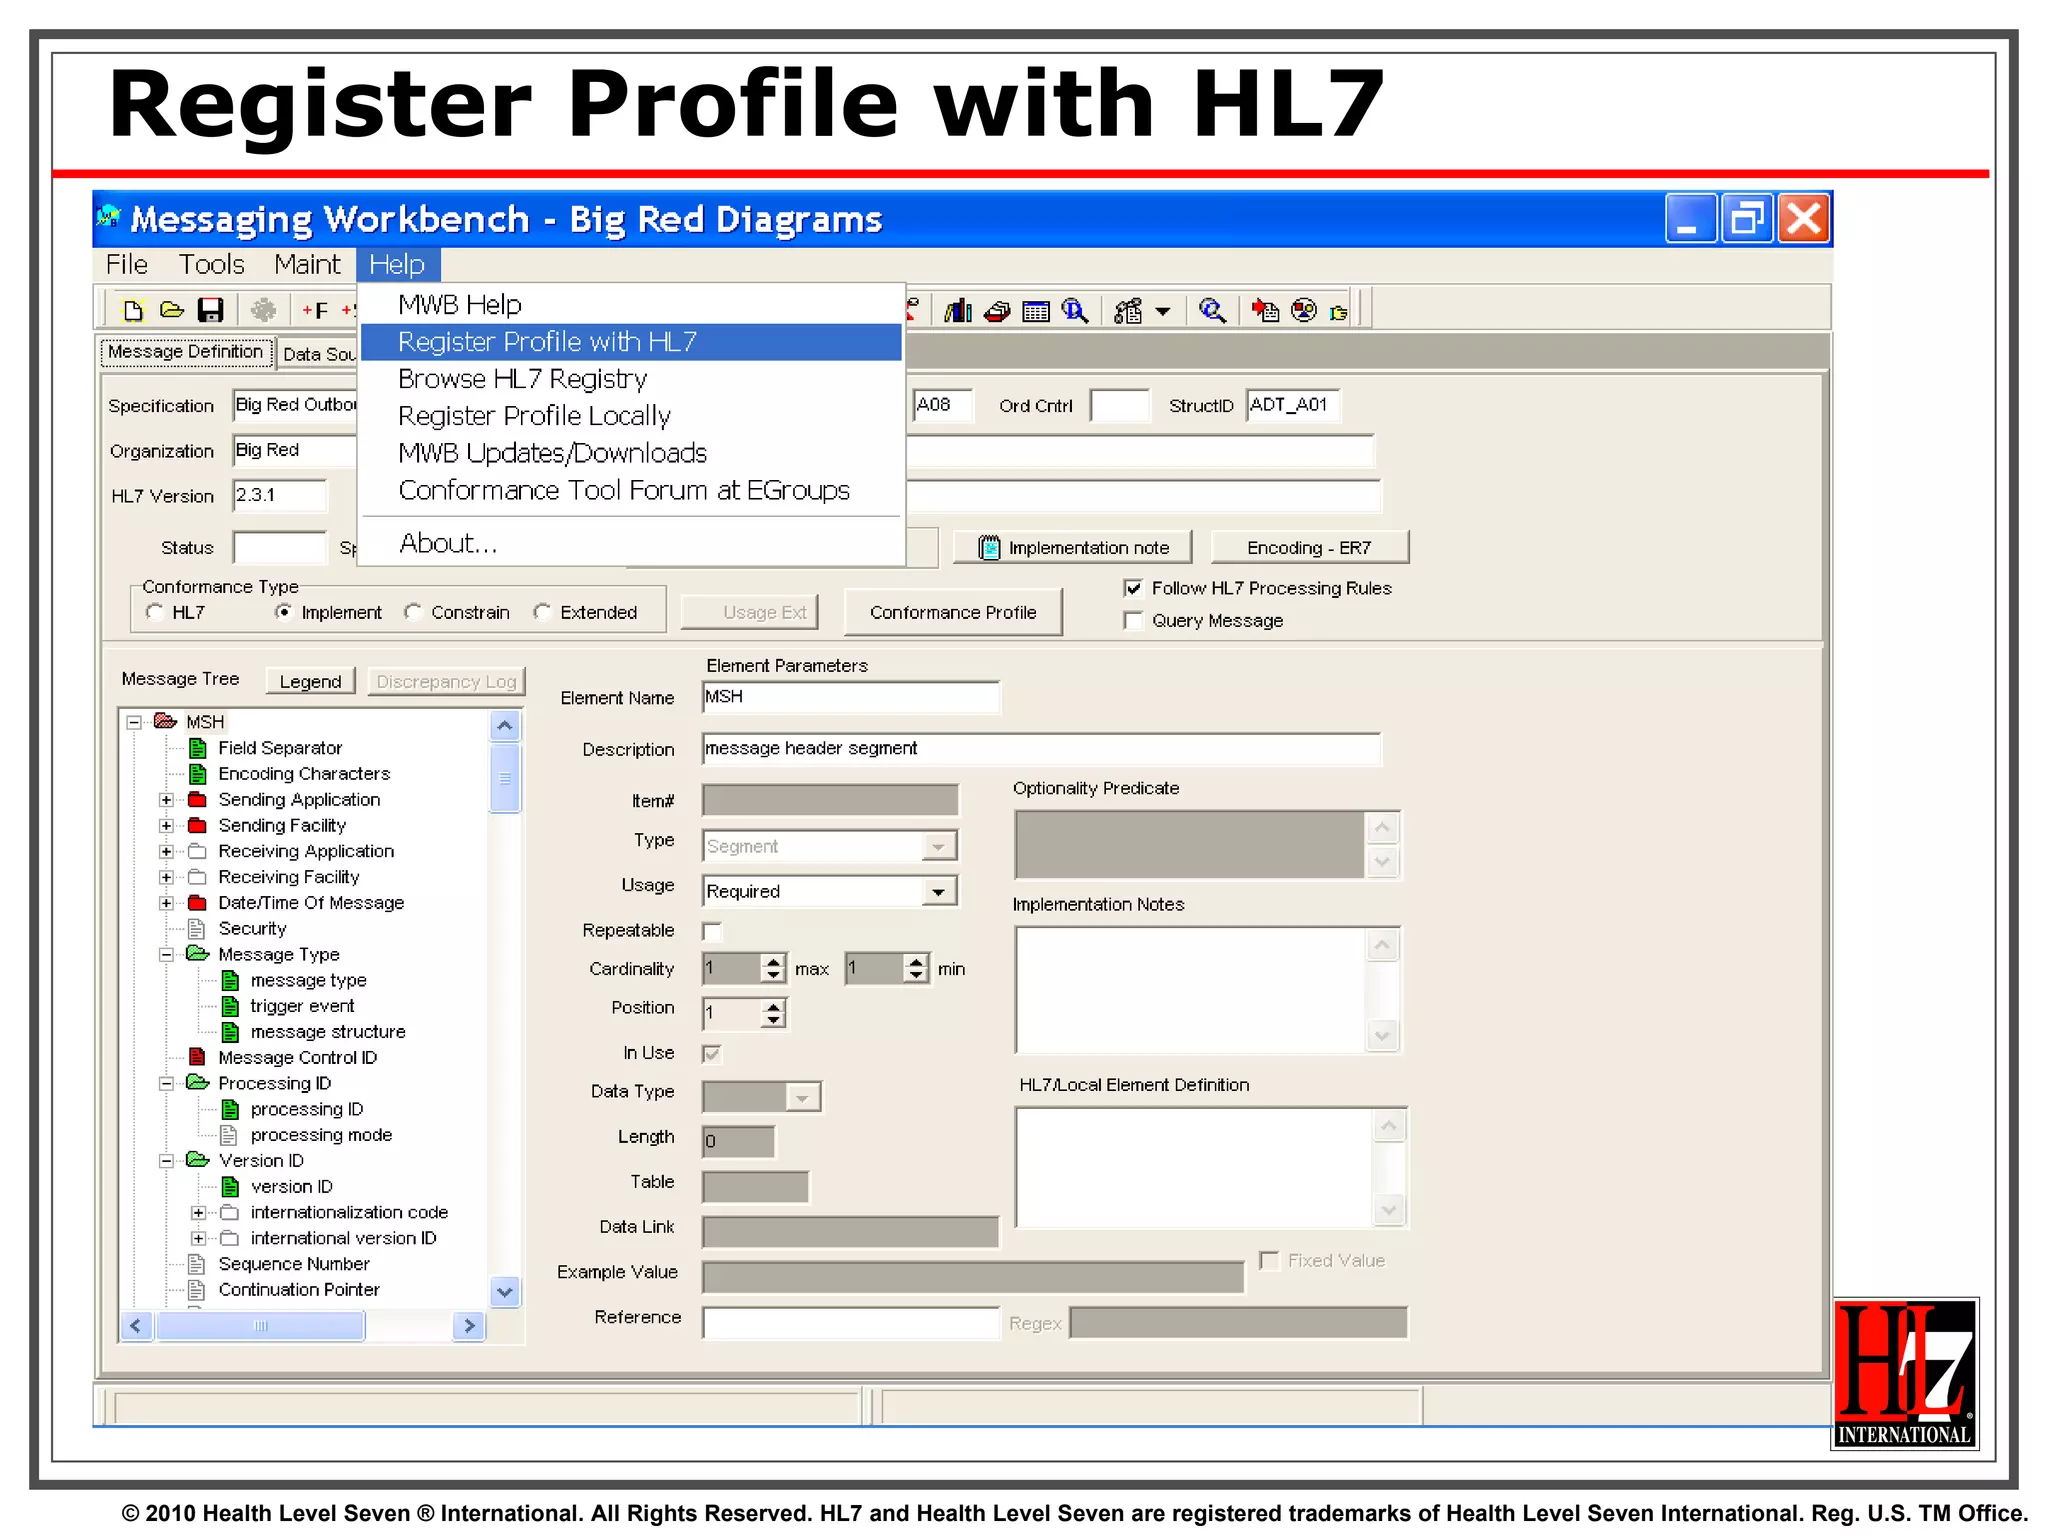2048x1536 pixels.
Task: Expand the internationalization code node
Action: (198, 1213)
